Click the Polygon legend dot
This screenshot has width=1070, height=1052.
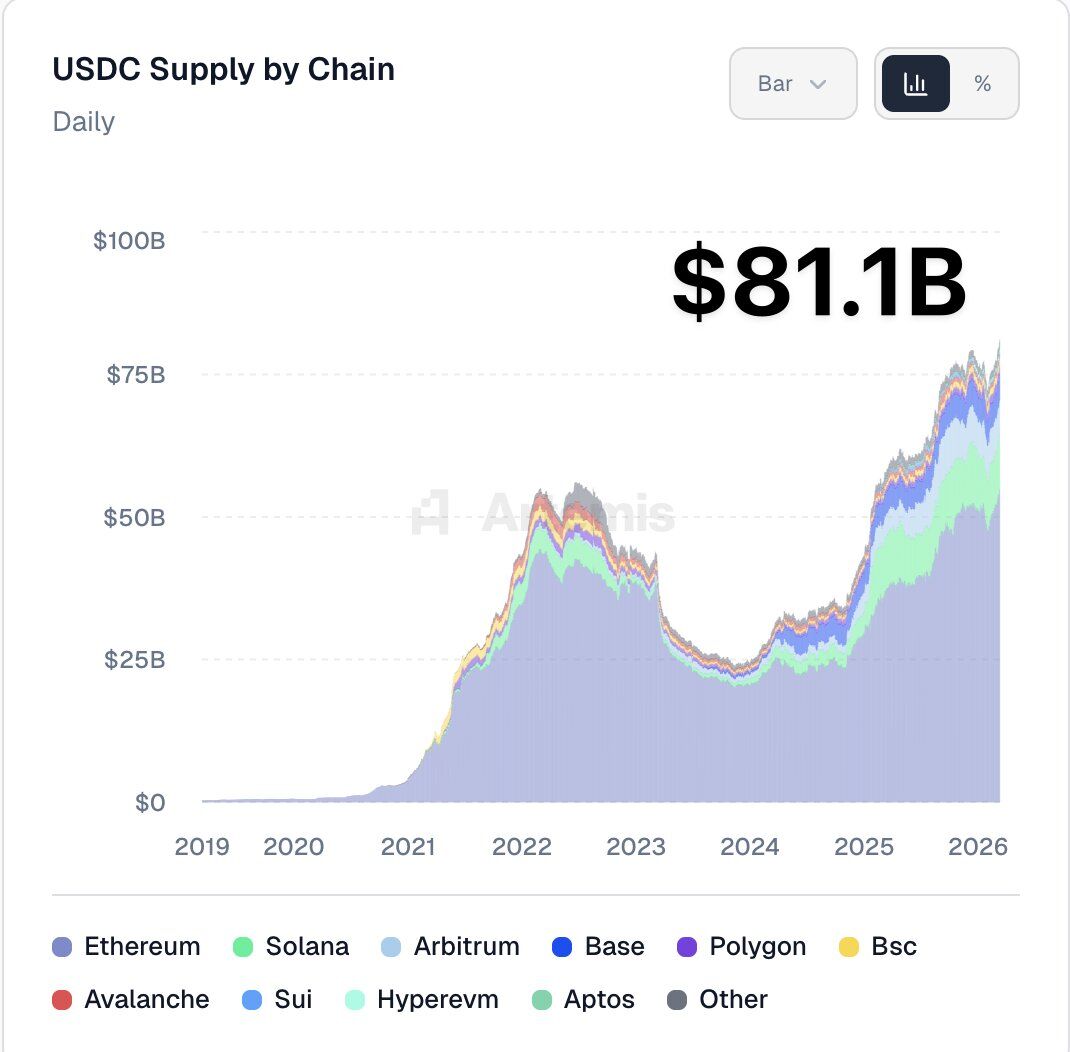coord(687,947)
